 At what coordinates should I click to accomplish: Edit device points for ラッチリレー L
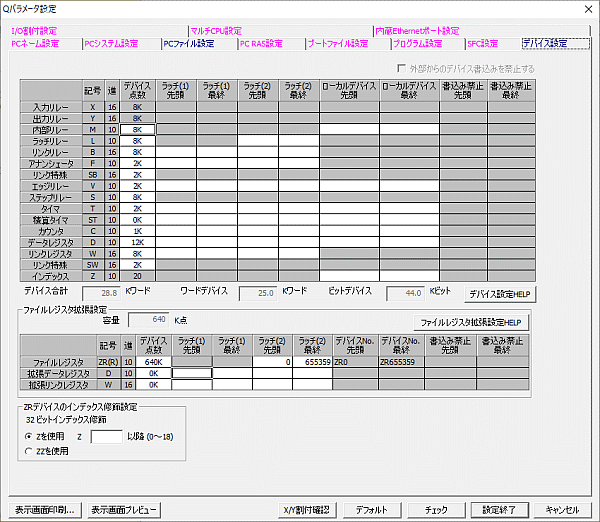pos(138,141)
